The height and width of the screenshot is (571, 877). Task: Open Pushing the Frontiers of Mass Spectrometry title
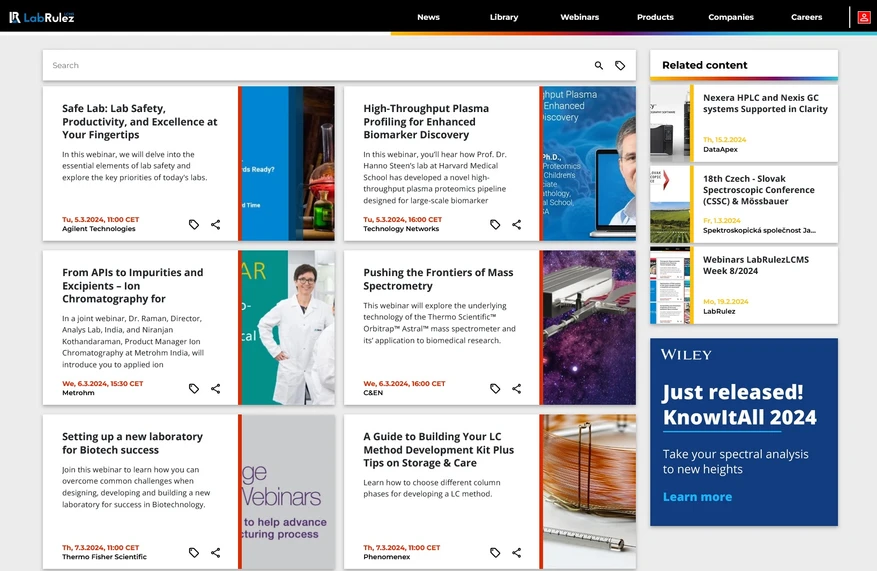click(x=438, y=279)
